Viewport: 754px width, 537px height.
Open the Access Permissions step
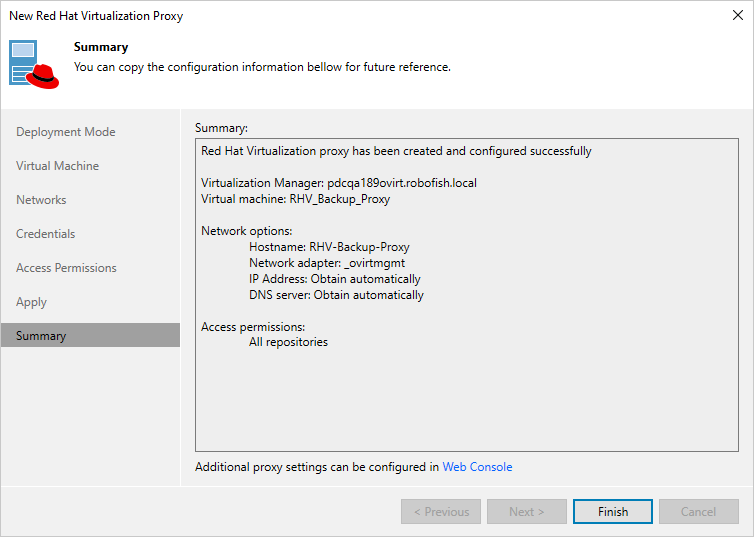(66, 268)
